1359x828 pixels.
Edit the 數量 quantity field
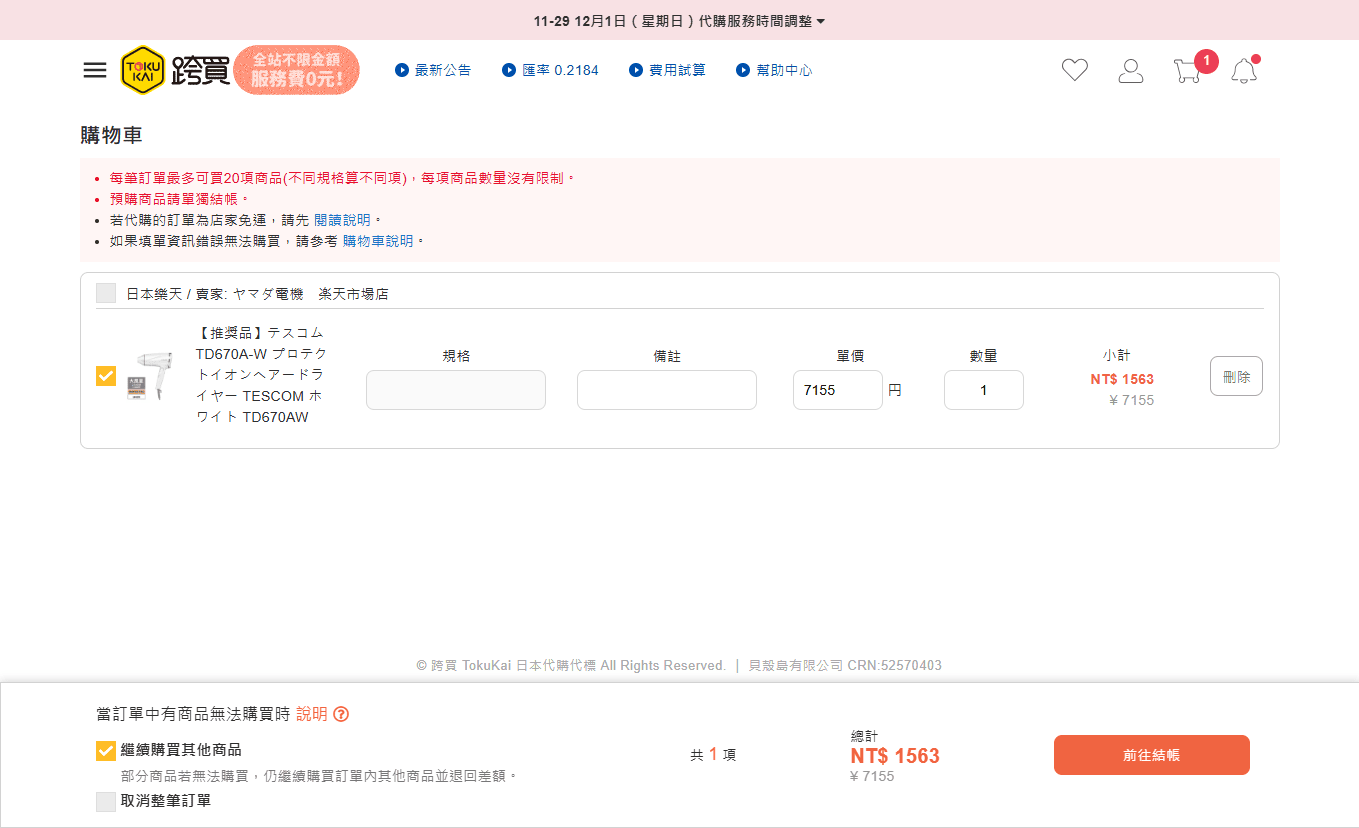point(984,390)
